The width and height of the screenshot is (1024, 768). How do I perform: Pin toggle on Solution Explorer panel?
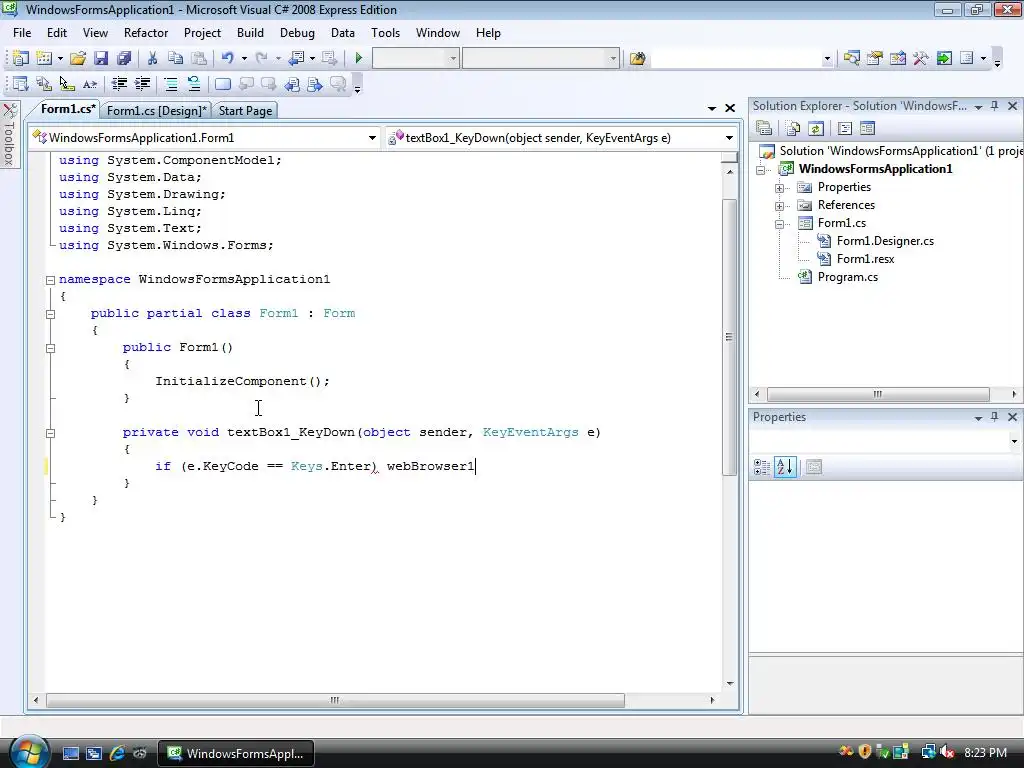[995, 106]
